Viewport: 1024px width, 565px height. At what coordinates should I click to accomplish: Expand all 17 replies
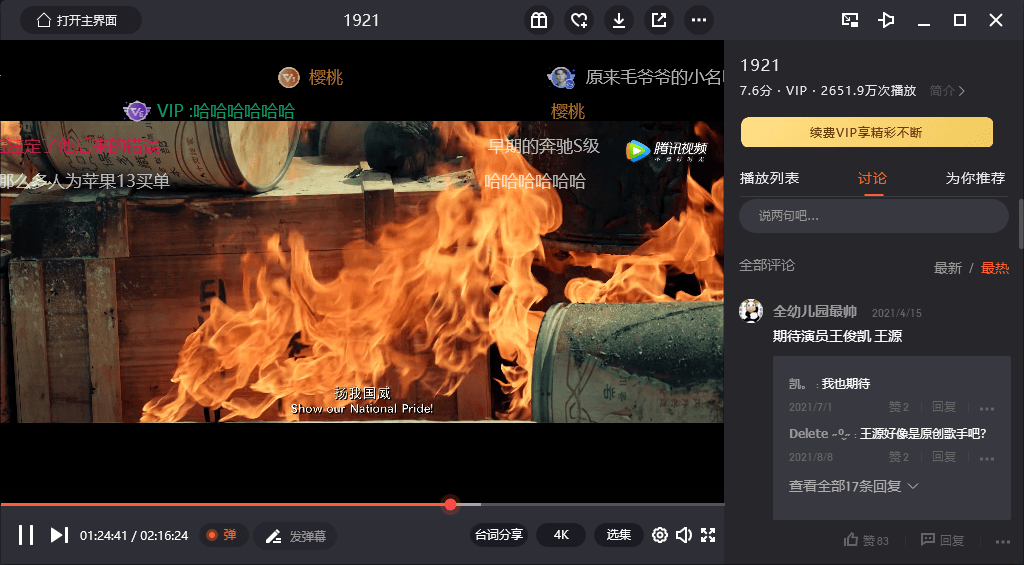click(x=853, y=486)
